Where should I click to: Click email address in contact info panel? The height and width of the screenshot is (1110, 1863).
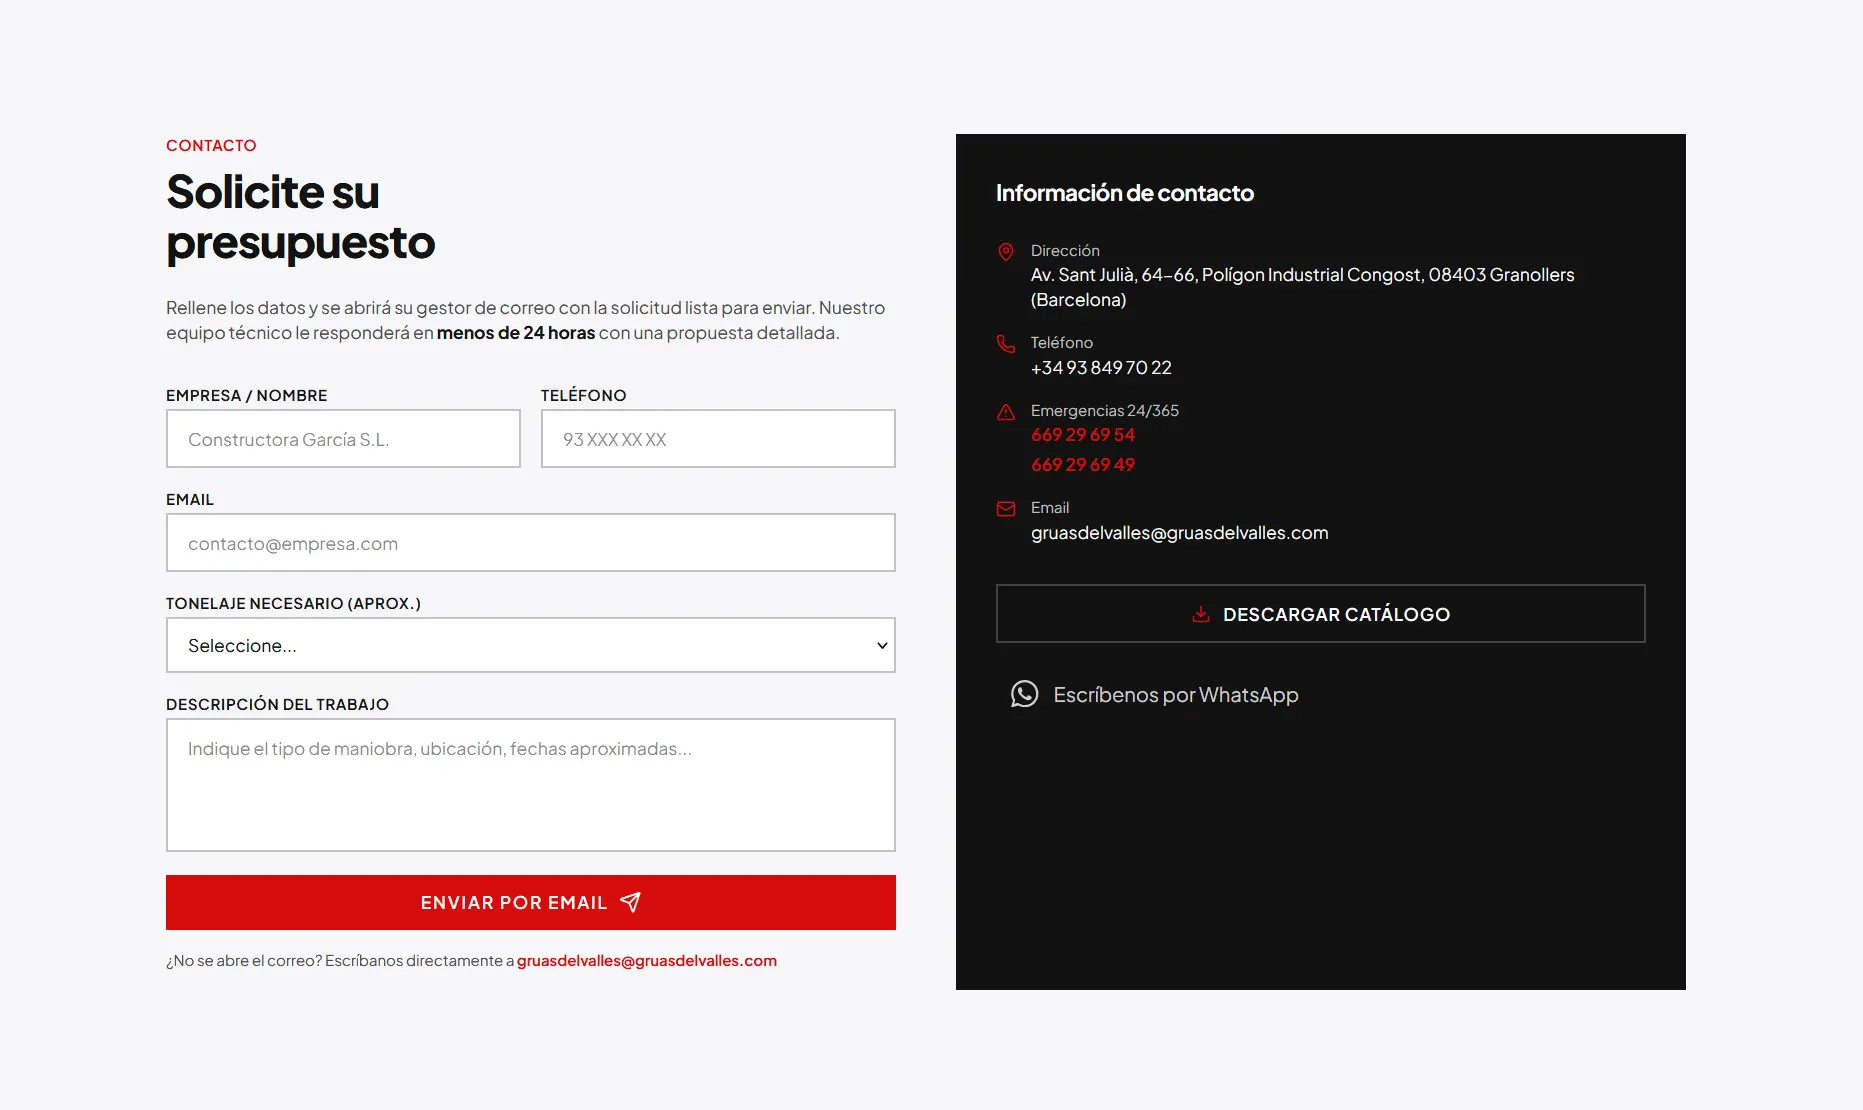click(x=1180, y=533)
